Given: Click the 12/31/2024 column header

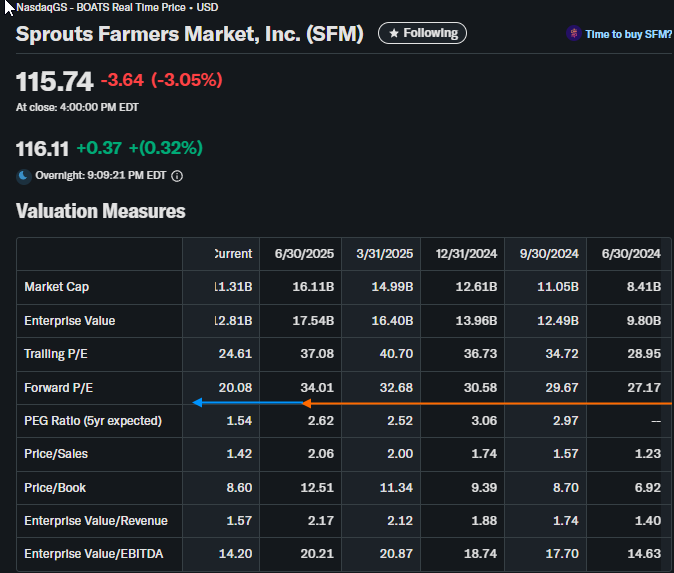Looking at the screenshot, I should [x=464, y=253].
